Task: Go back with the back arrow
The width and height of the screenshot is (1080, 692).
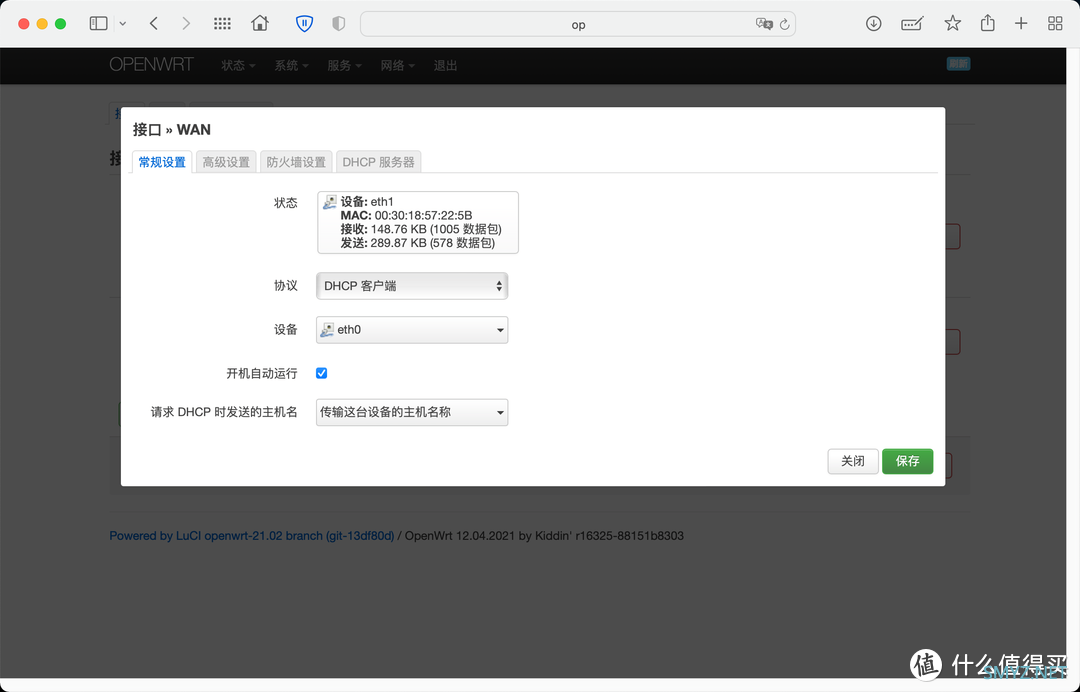Action: (154, 23)
